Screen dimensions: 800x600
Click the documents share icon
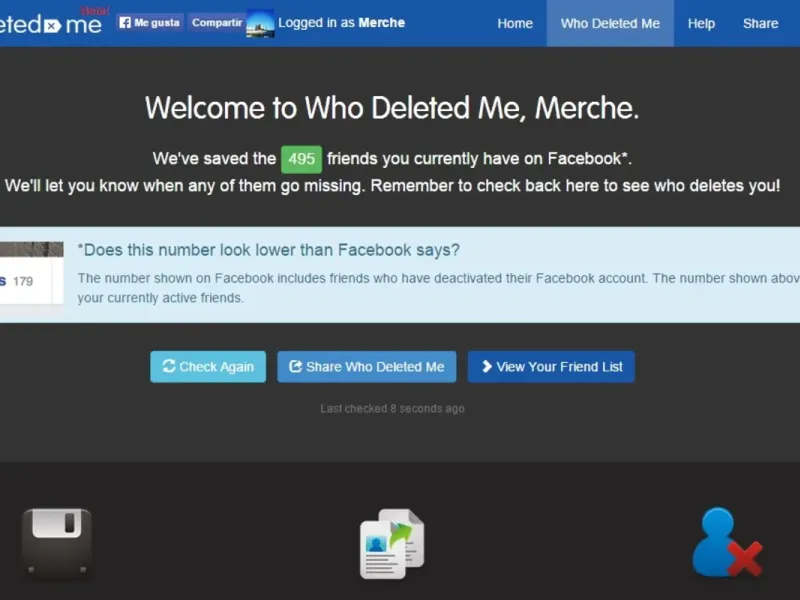tap(392, 544)
